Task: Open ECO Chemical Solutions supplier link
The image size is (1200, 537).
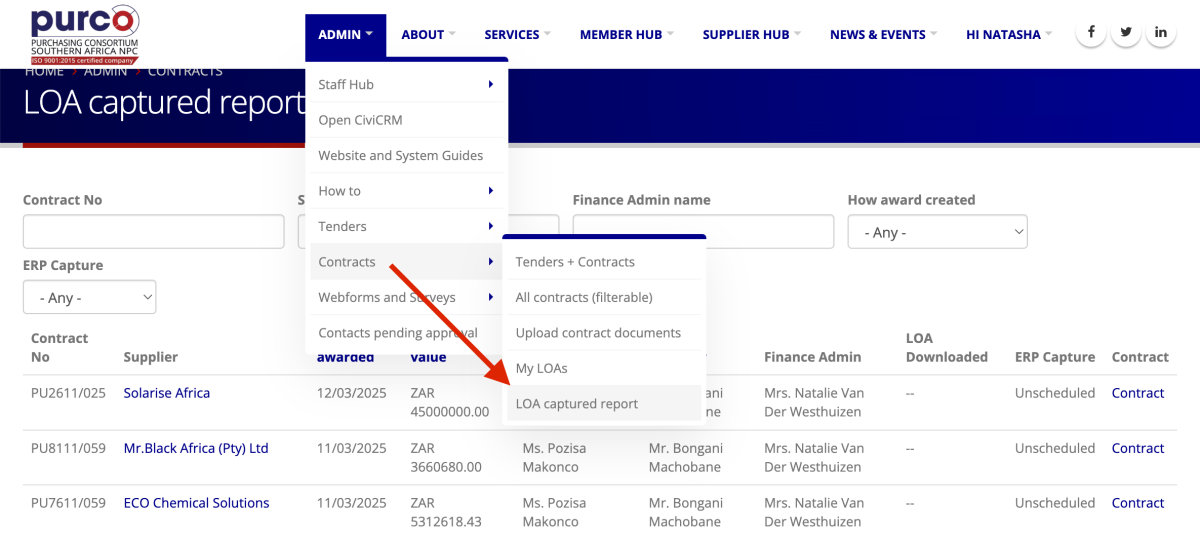Action: click(196, 503)
